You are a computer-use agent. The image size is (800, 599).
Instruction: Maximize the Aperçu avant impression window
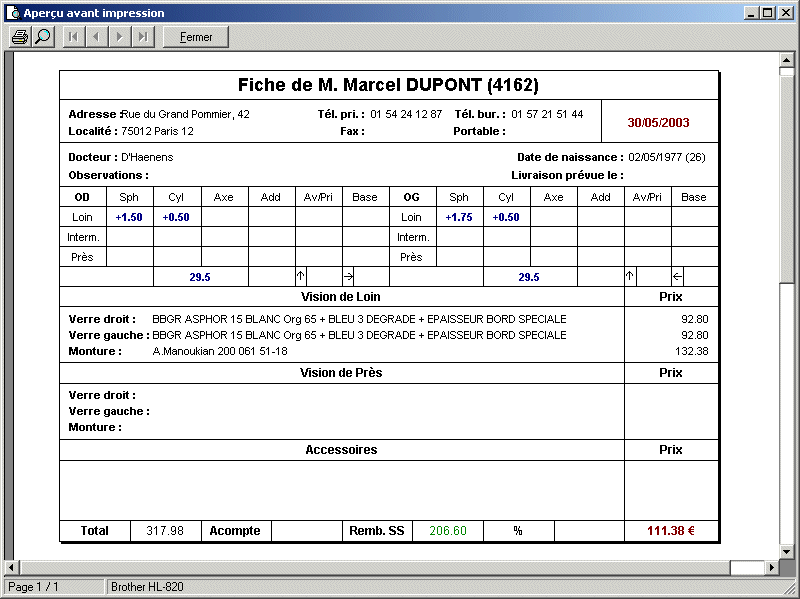coord(767,13)
